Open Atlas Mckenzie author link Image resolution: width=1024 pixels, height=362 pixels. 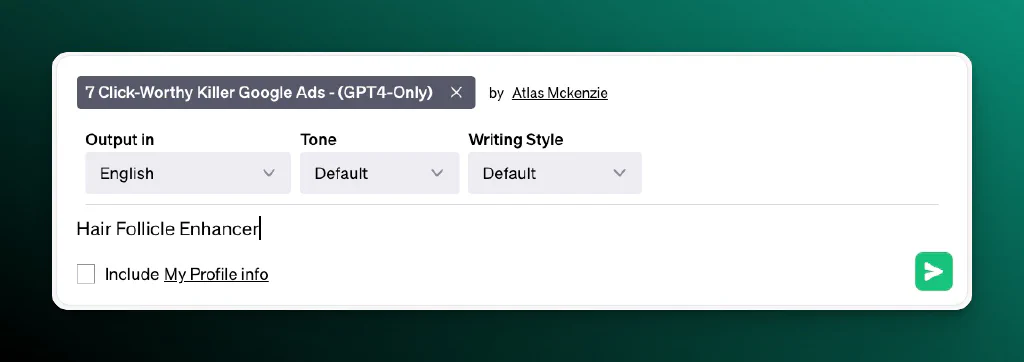click(560, 93)
